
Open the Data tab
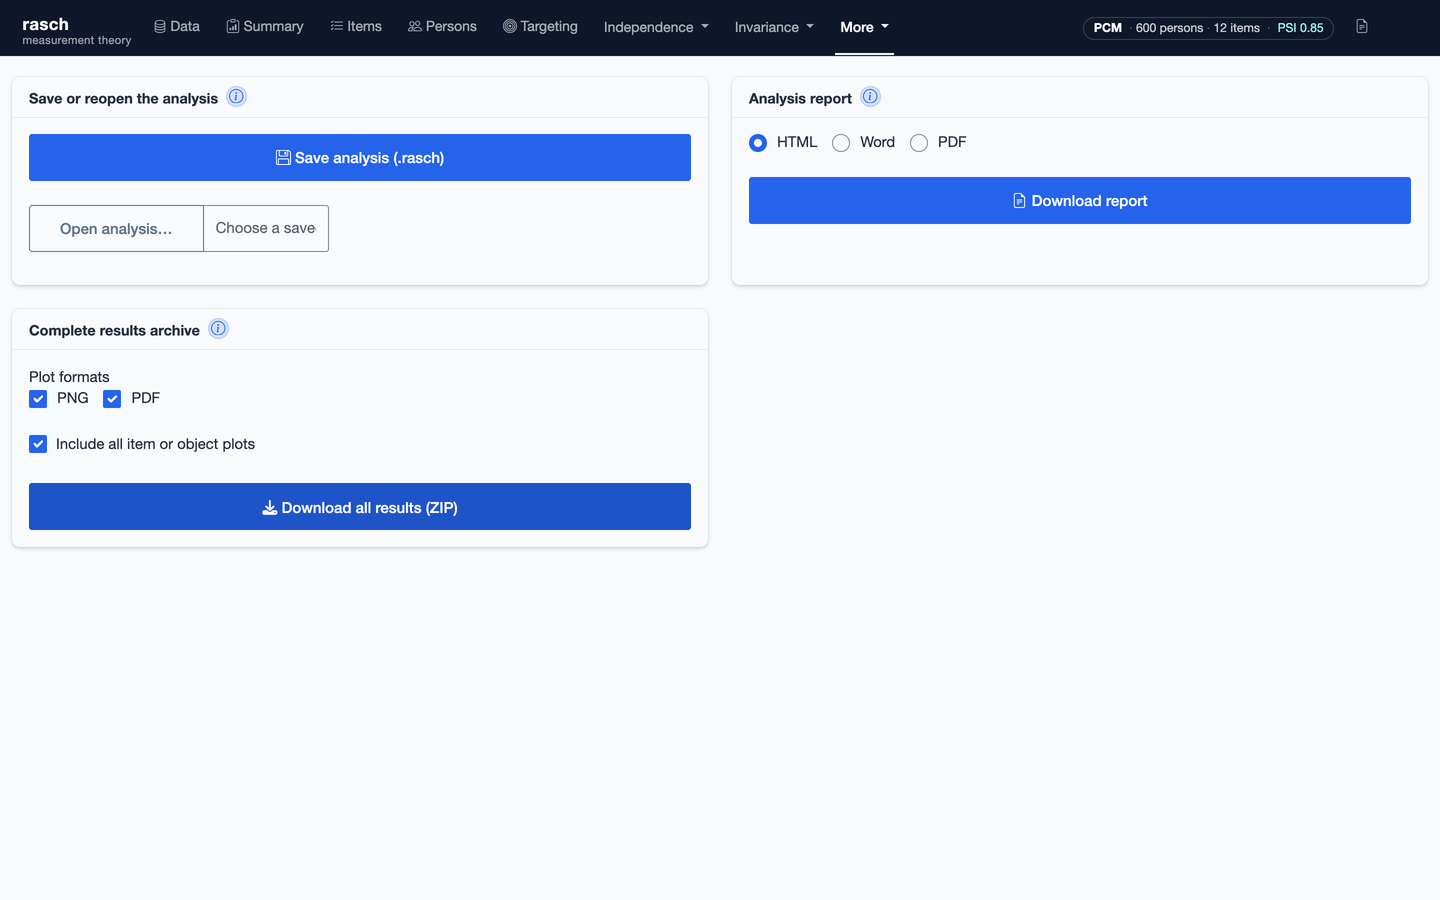(x=177, y=26)
